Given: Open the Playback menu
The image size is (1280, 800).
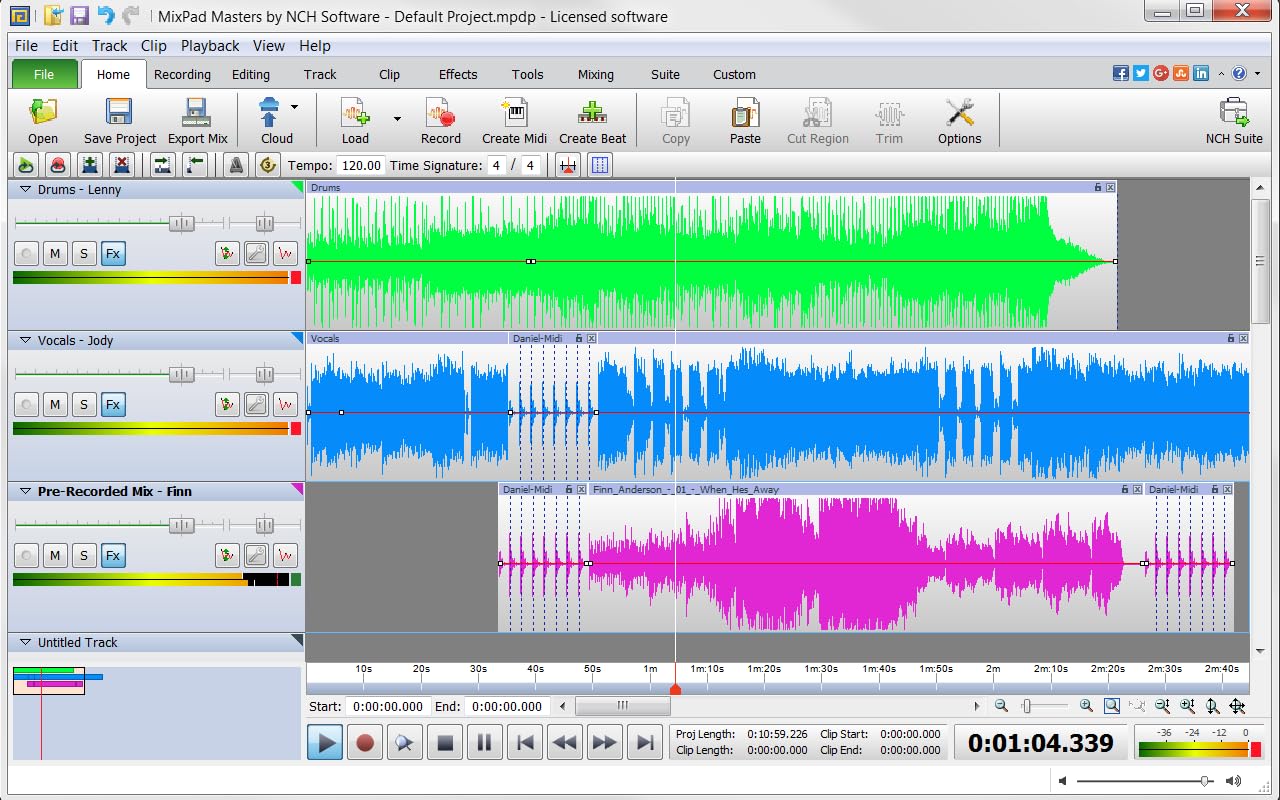Looking at the screenshot, I should point(210,46).
